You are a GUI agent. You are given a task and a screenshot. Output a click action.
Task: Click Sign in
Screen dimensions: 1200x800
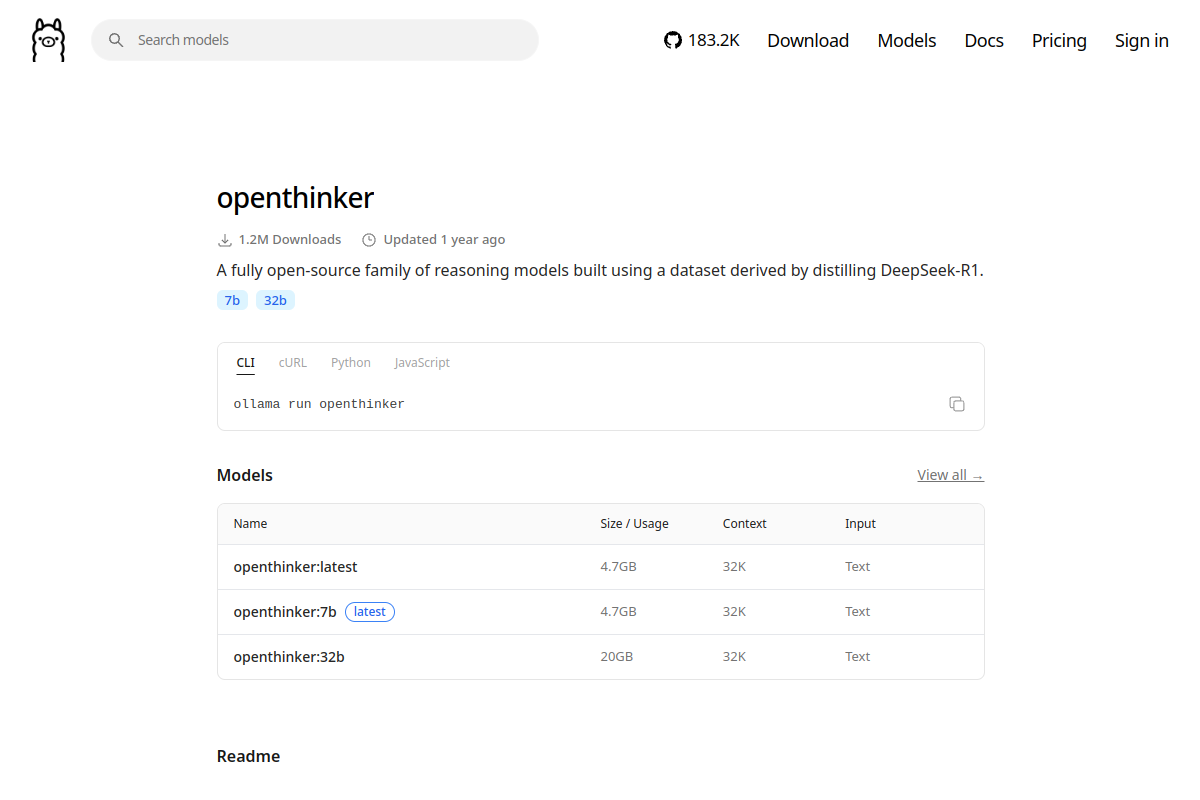coord(1142,40)
